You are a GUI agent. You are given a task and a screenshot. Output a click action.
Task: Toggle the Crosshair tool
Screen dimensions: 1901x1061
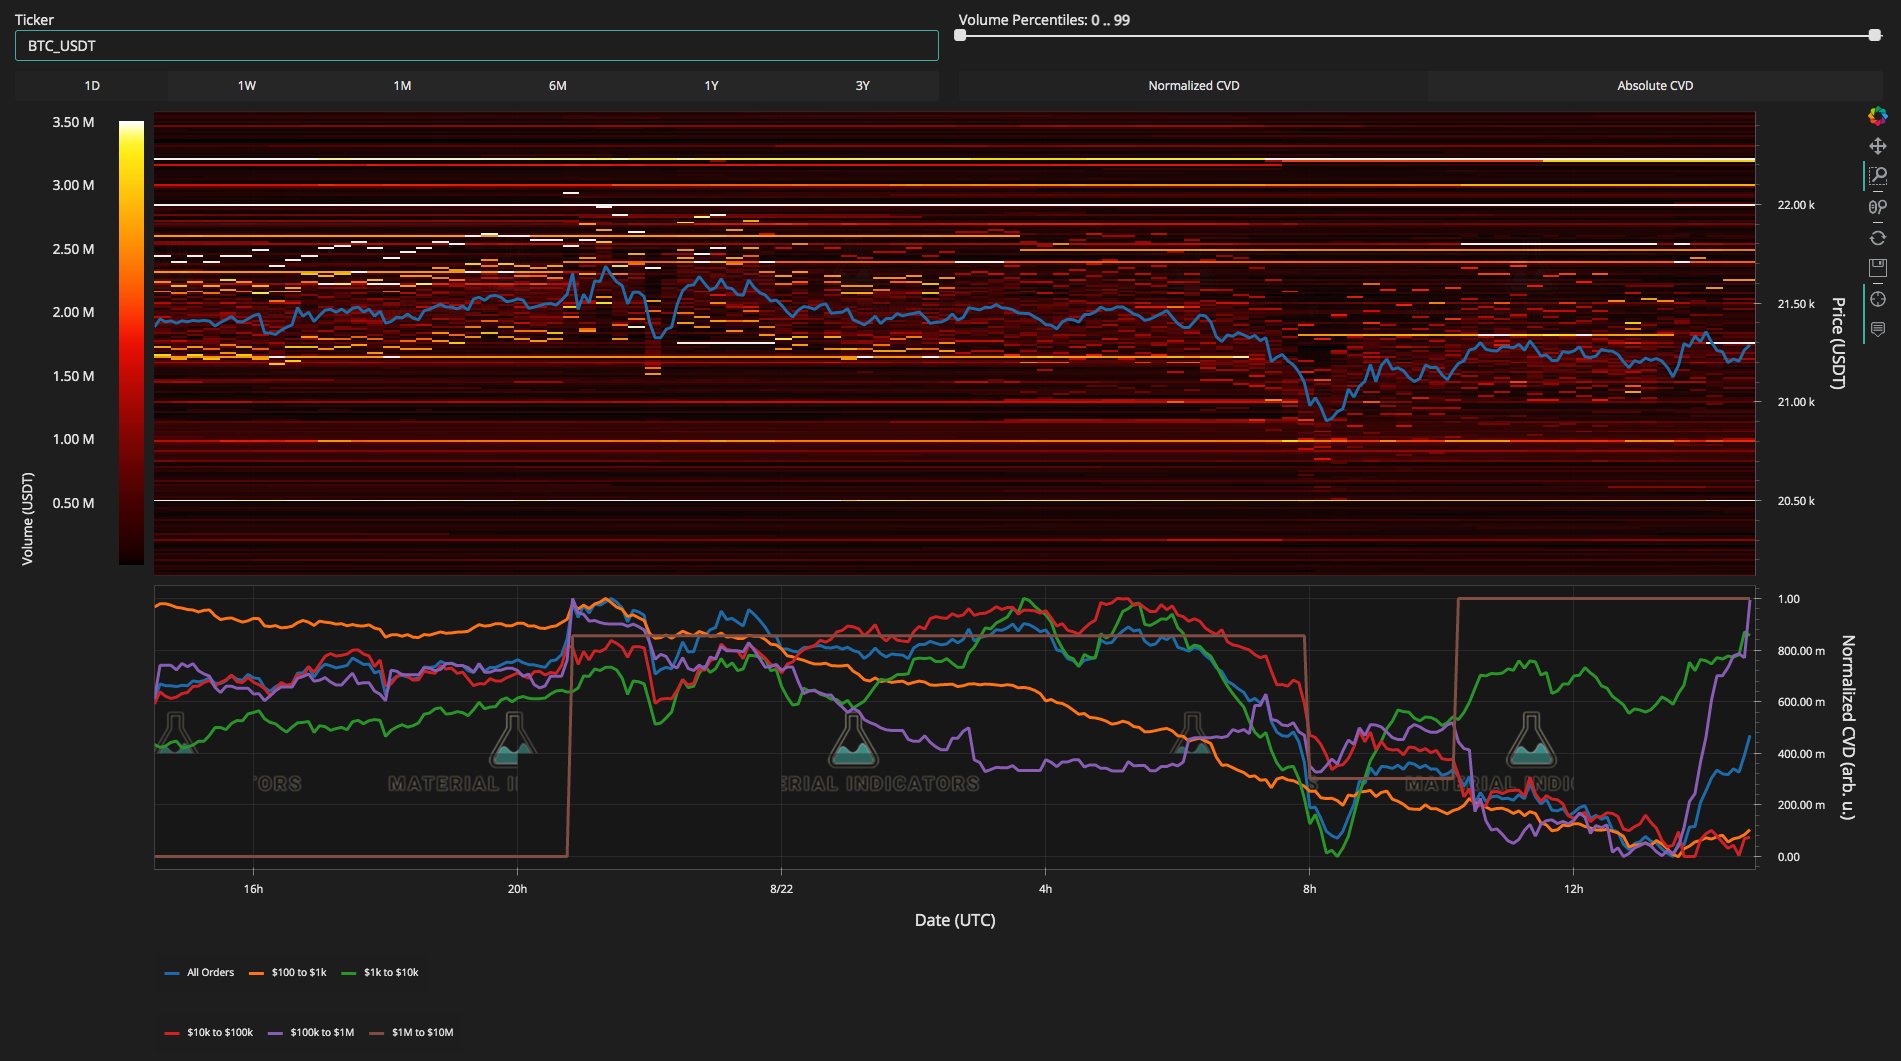tap(1877, 299)
